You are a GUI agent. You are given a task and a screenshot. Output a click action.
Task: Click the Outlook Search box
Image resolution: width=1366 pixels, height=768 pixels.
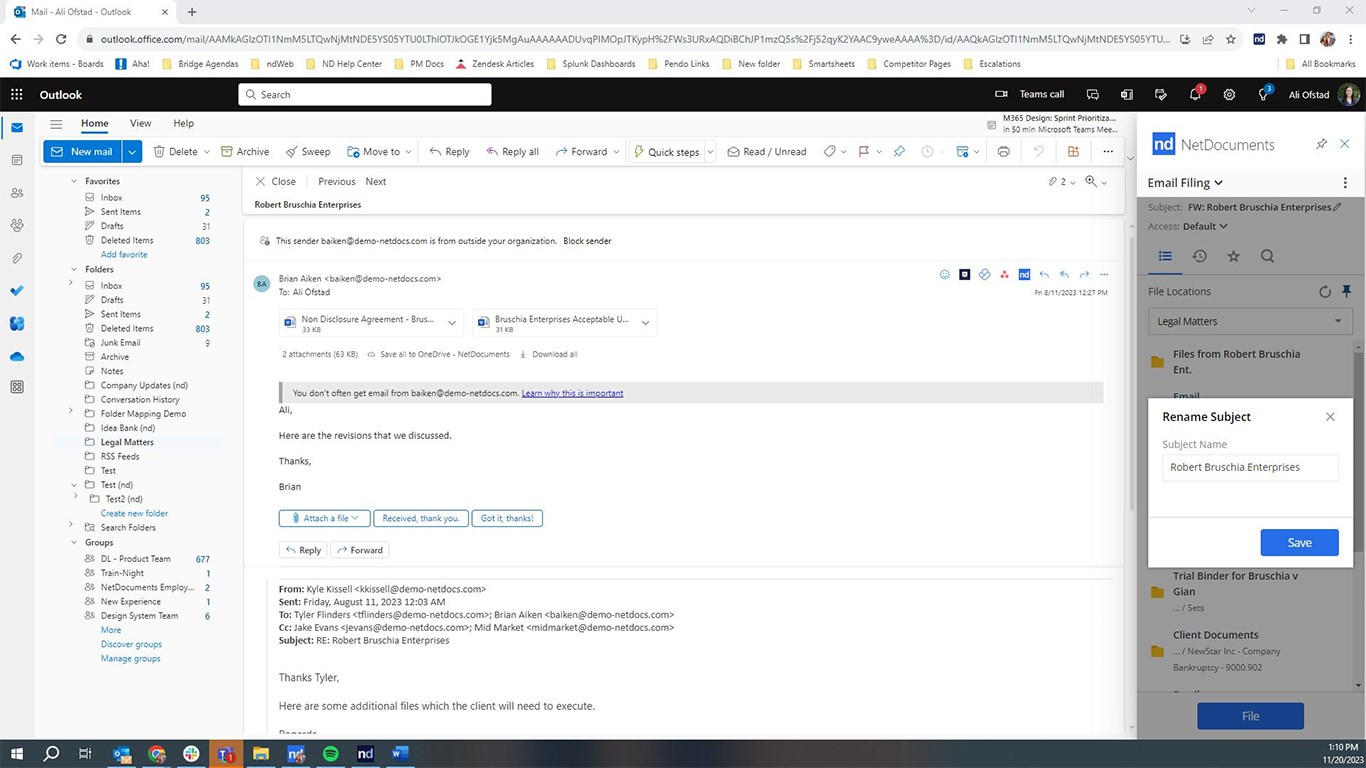click(x=365, y=94)
